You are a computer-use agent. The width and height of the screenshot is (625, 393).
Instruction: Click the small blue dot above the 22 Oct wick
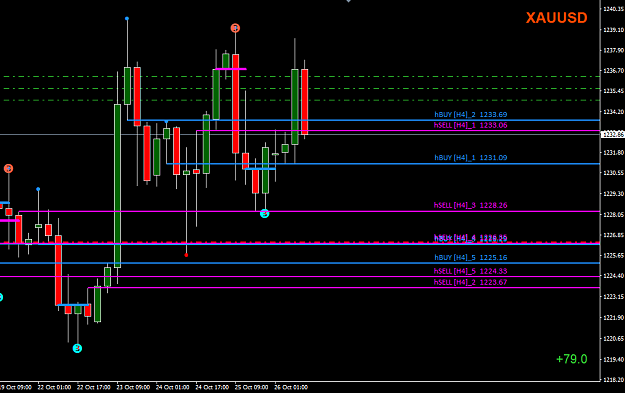pos(38,189)
